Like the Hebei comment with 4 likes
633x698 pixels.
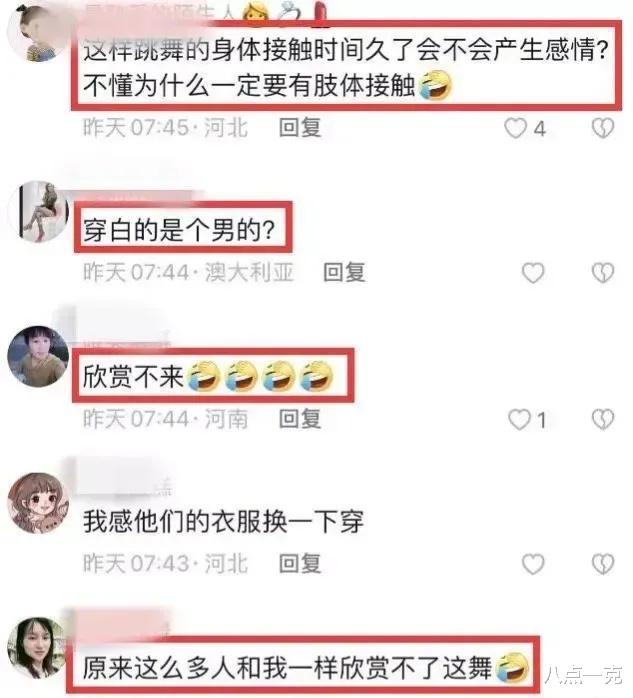(x=515, y=128)
